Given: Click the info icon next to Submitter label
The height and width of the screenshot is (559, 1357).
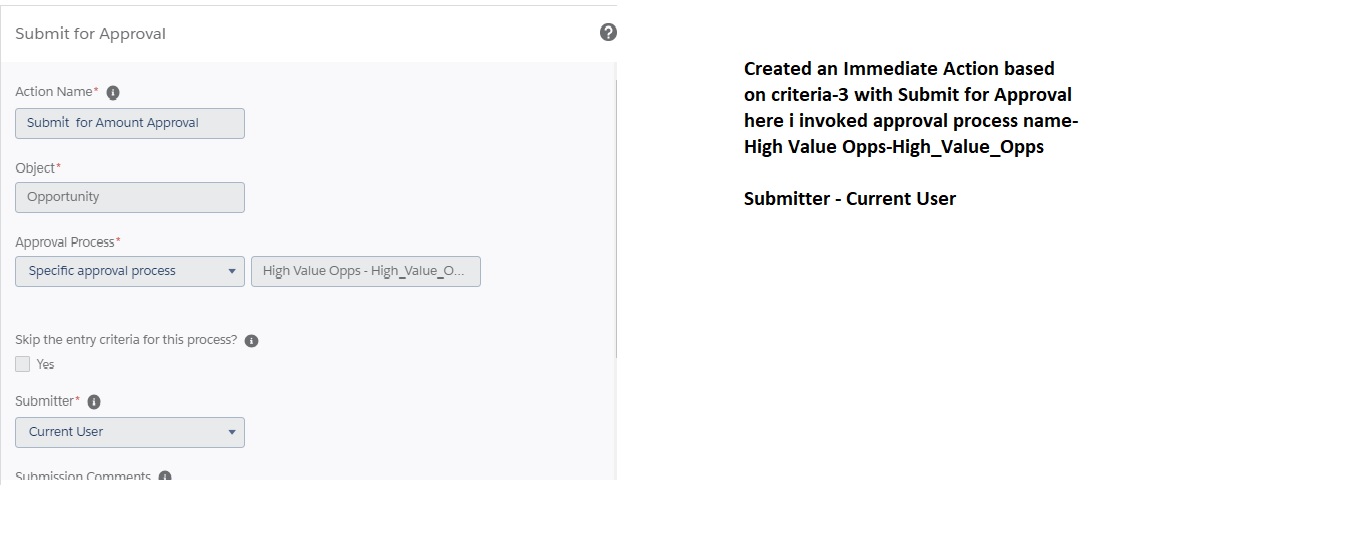Looking at the screenshot, I should [94, 402].
